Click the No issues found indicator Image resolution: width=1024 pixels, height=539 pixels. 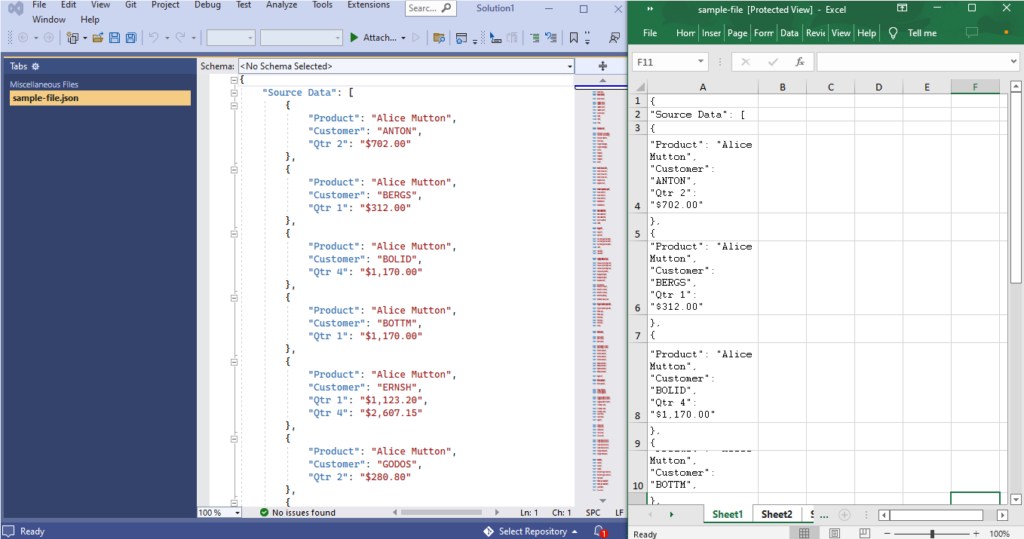coord(297,513)
